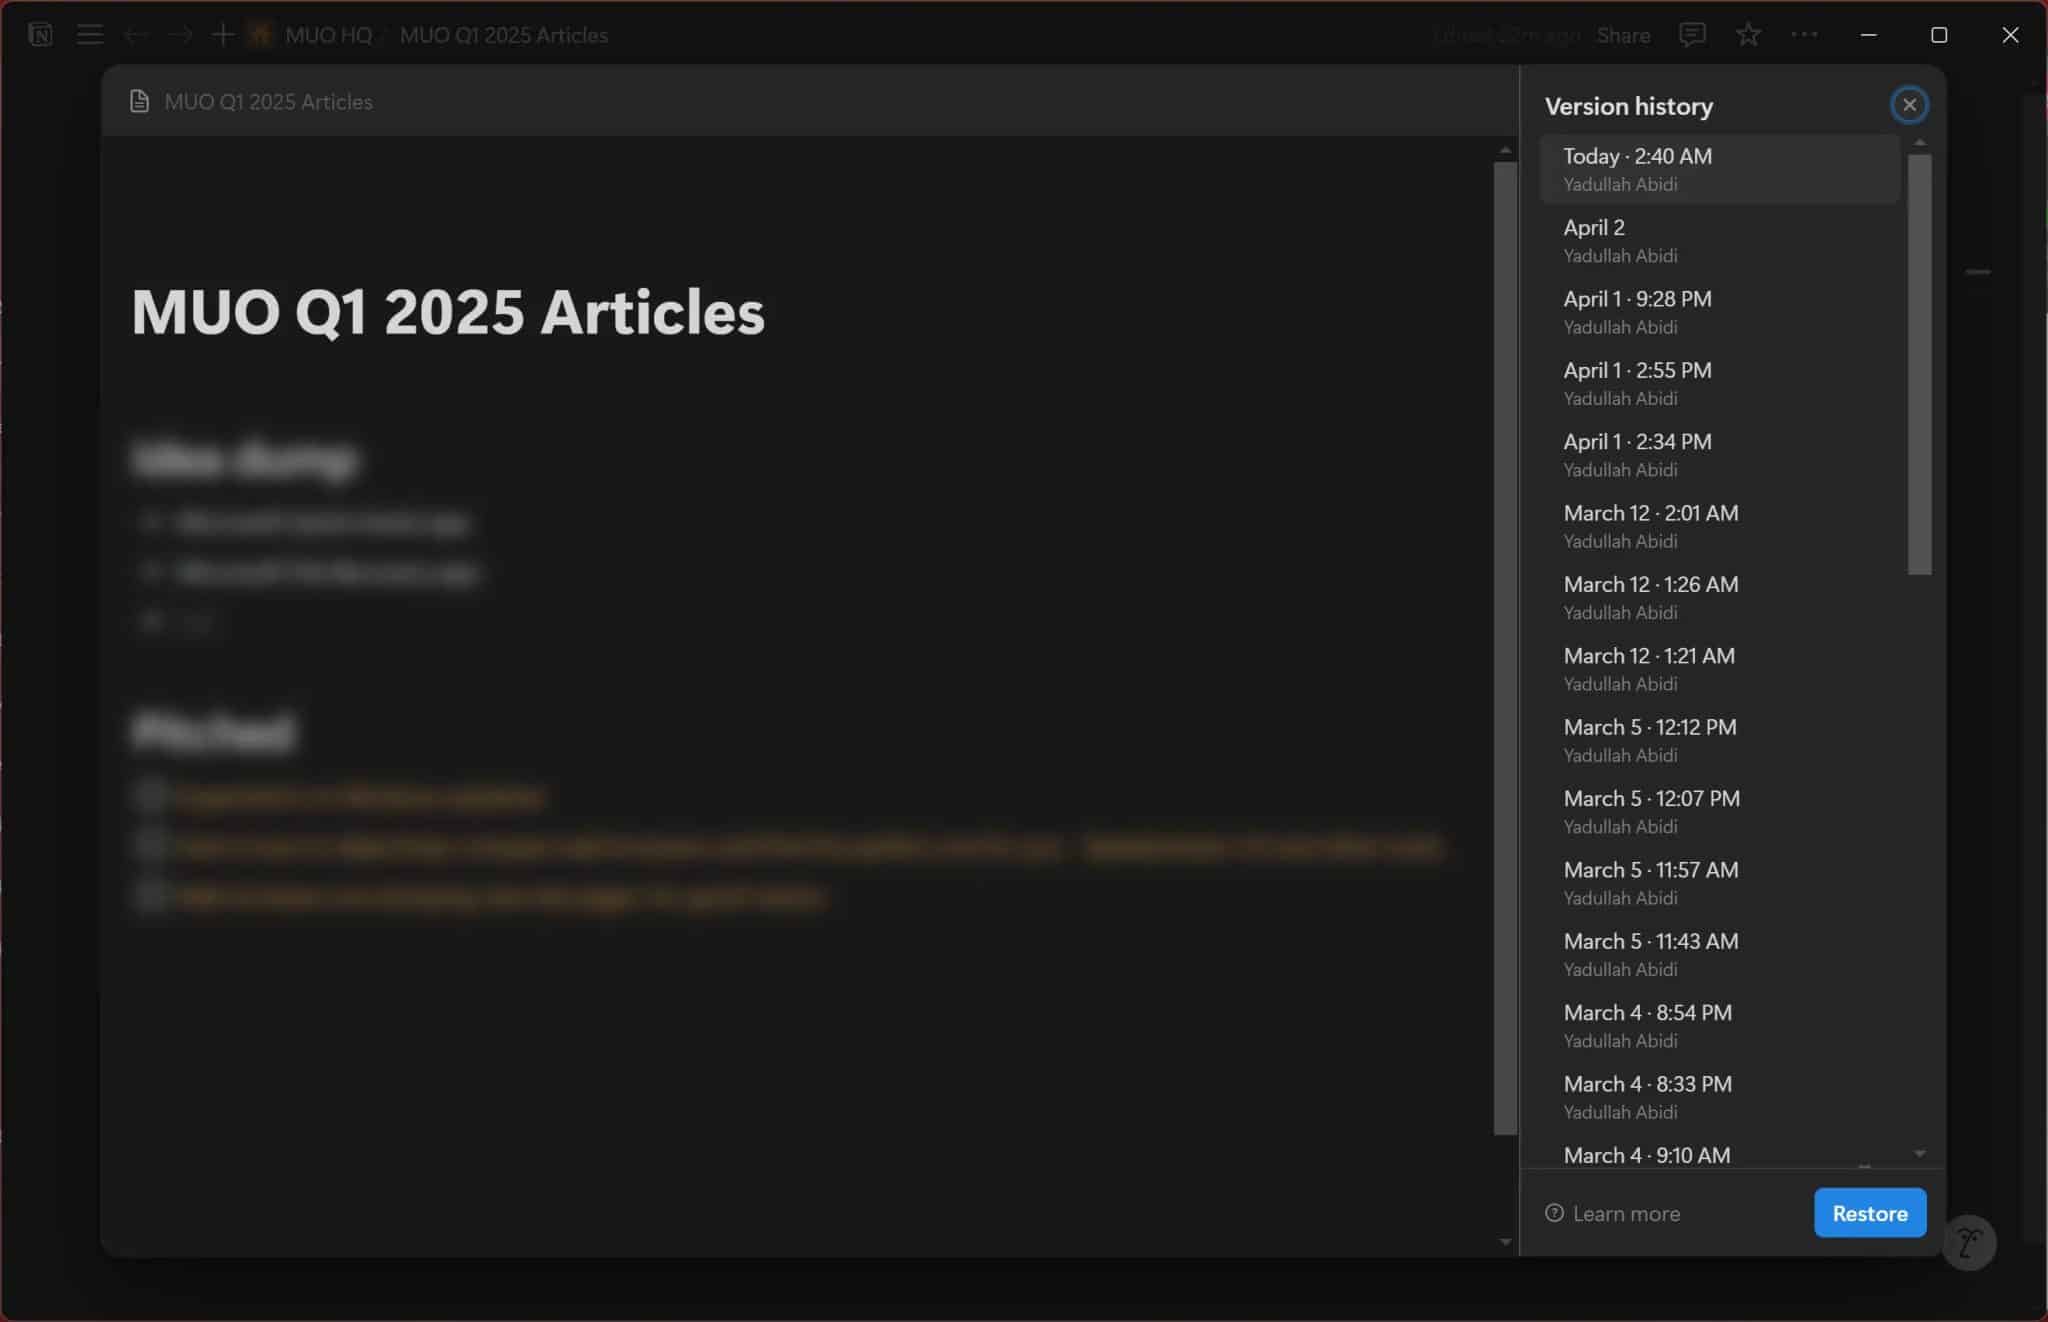Check the first checkbox under Pitched

(x=150, y=795)
